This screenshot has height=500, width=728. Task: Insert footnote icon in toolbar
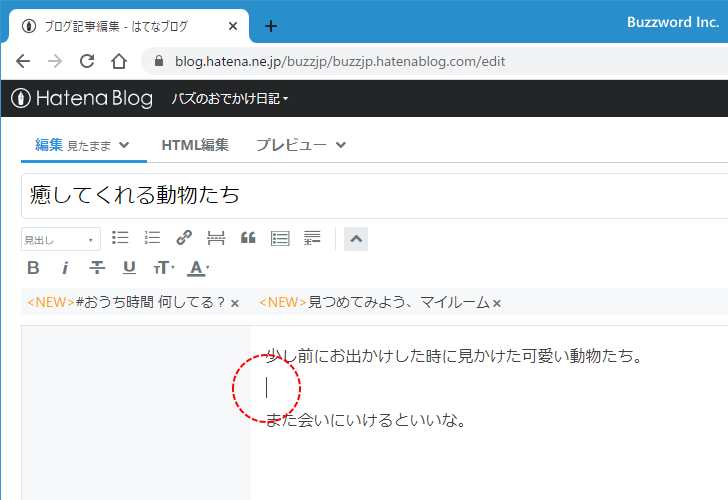coord(312,238)
